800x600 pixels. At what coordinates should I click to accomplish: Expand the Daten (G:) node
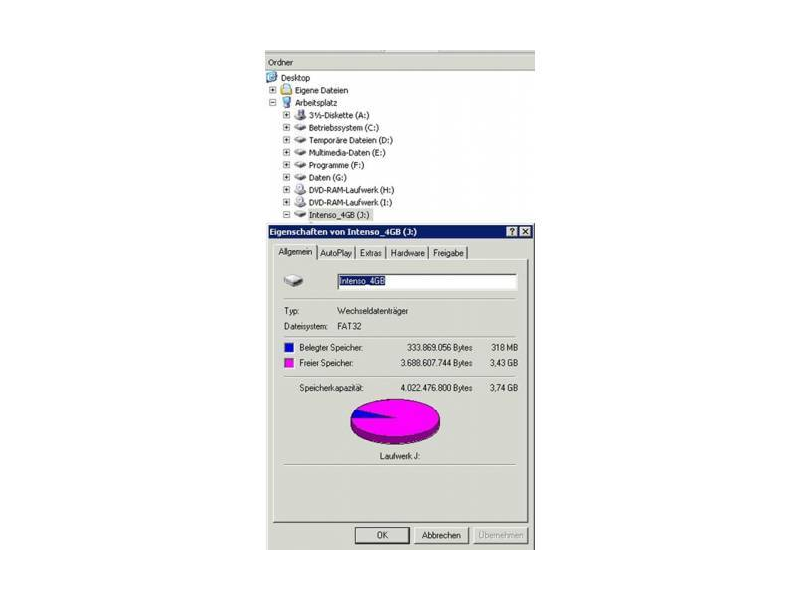pos(286,177)
